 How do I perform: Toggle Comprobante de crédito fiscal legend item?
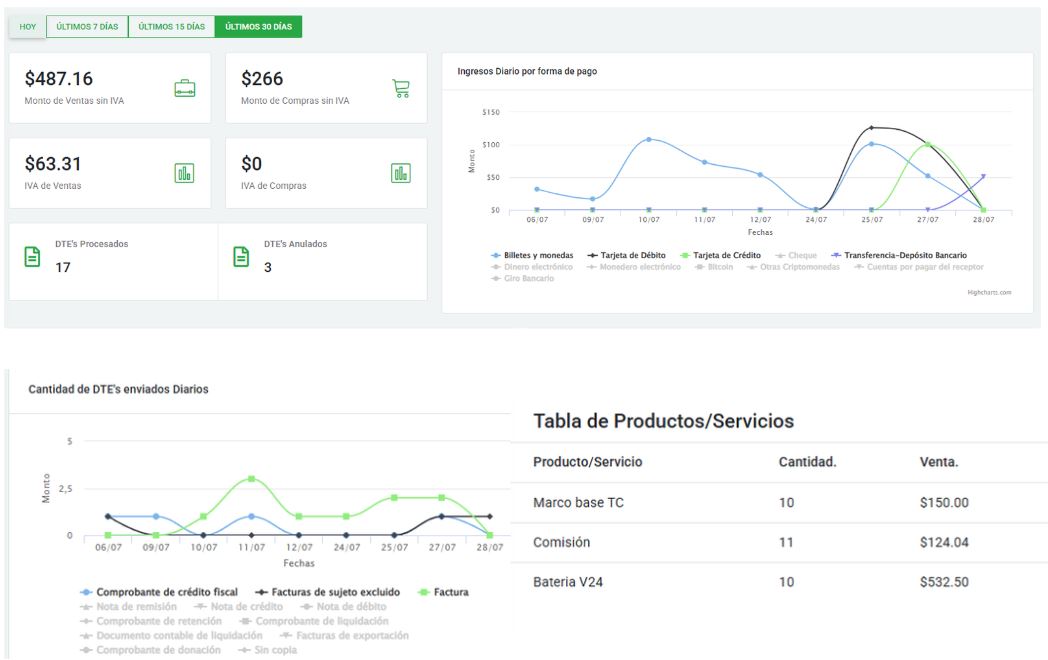click(x=165, y=592)
